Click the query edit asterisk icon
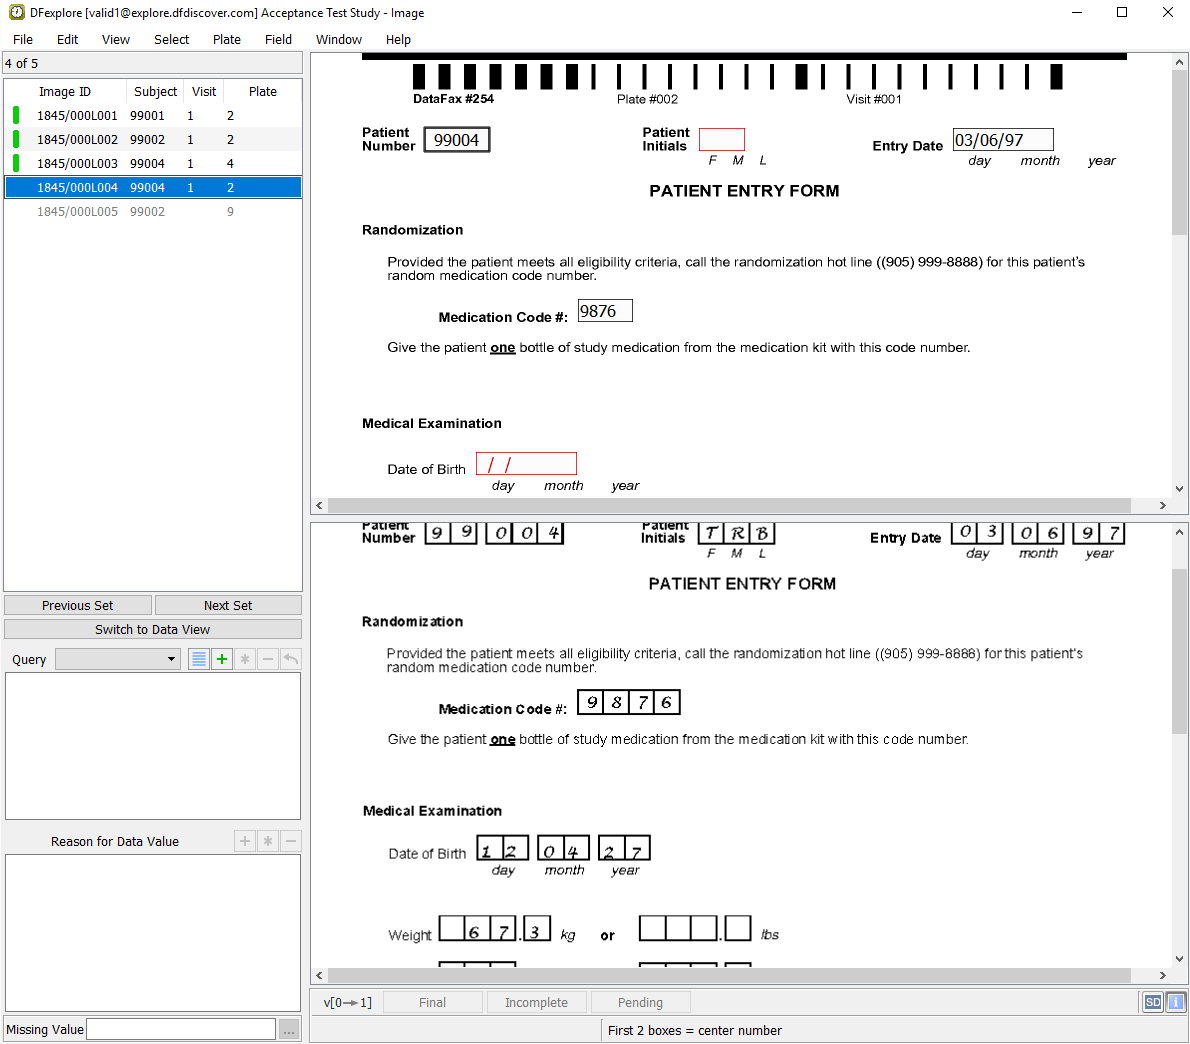1190x1044 pixels. [245, 659]
